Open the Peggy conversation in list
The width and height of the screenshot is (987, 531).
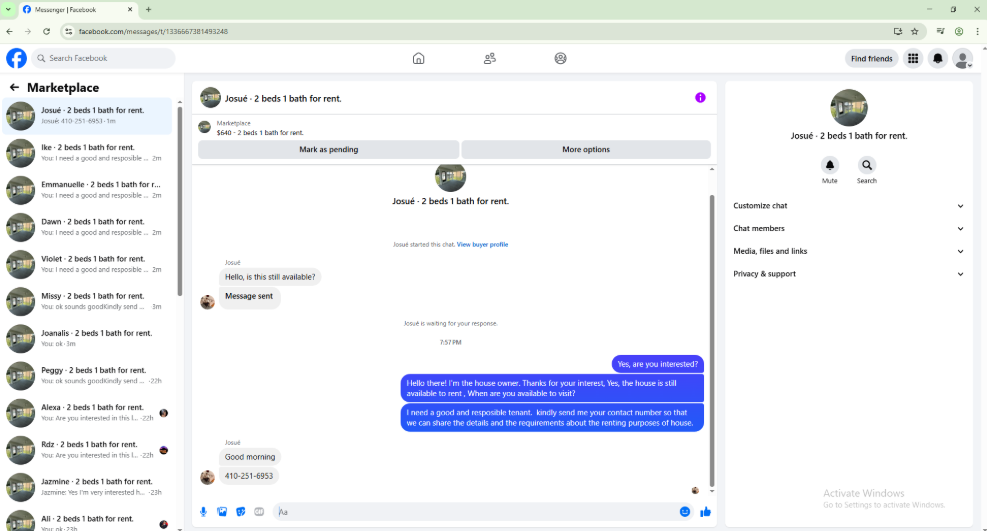(x=87, y=376)
